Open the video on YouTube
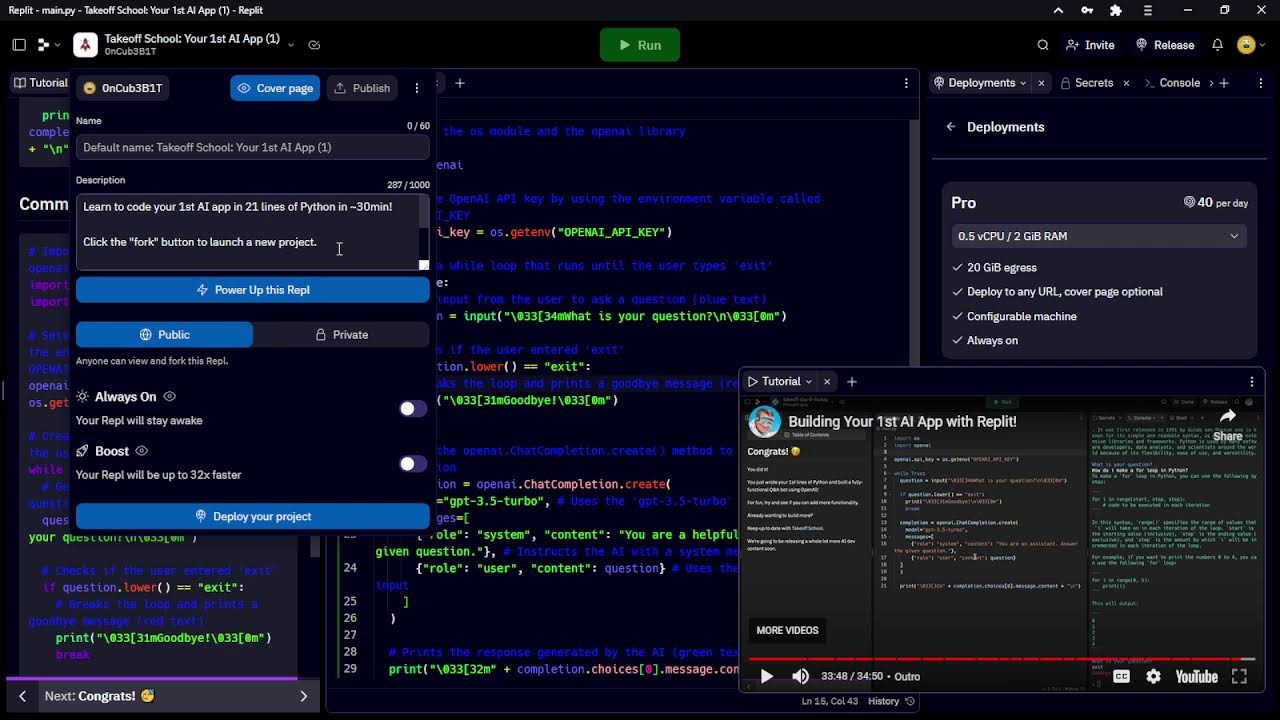 [x=1196, y=677]
